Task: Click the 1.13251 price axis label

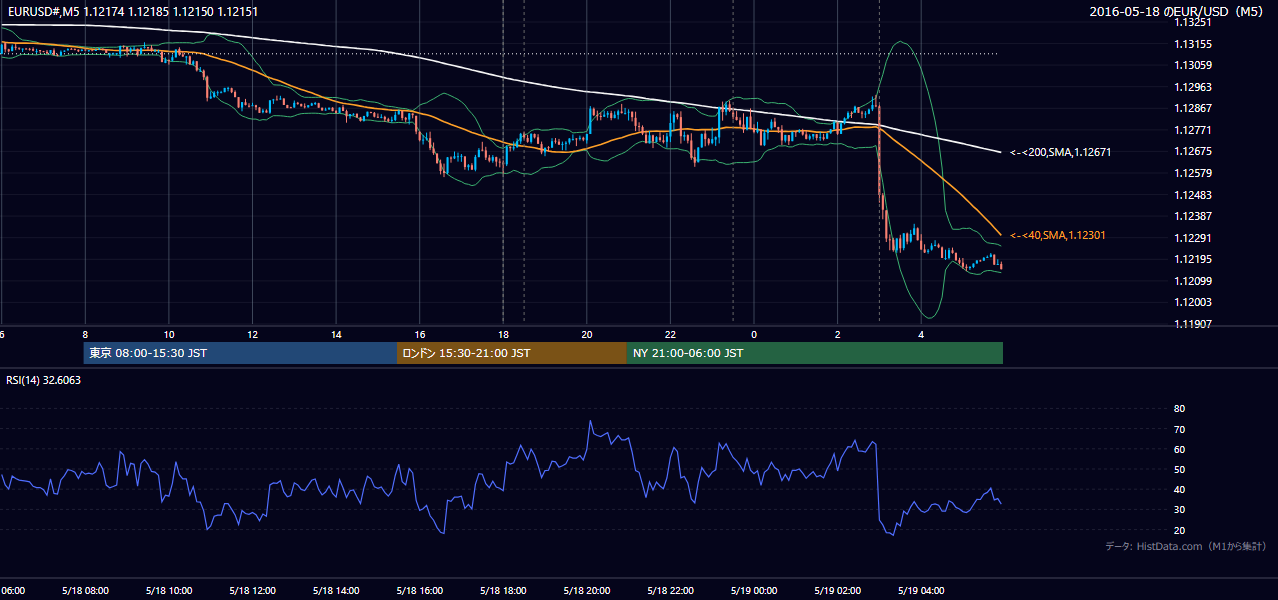Action: pyautogui.click(x=1193, y=22)
